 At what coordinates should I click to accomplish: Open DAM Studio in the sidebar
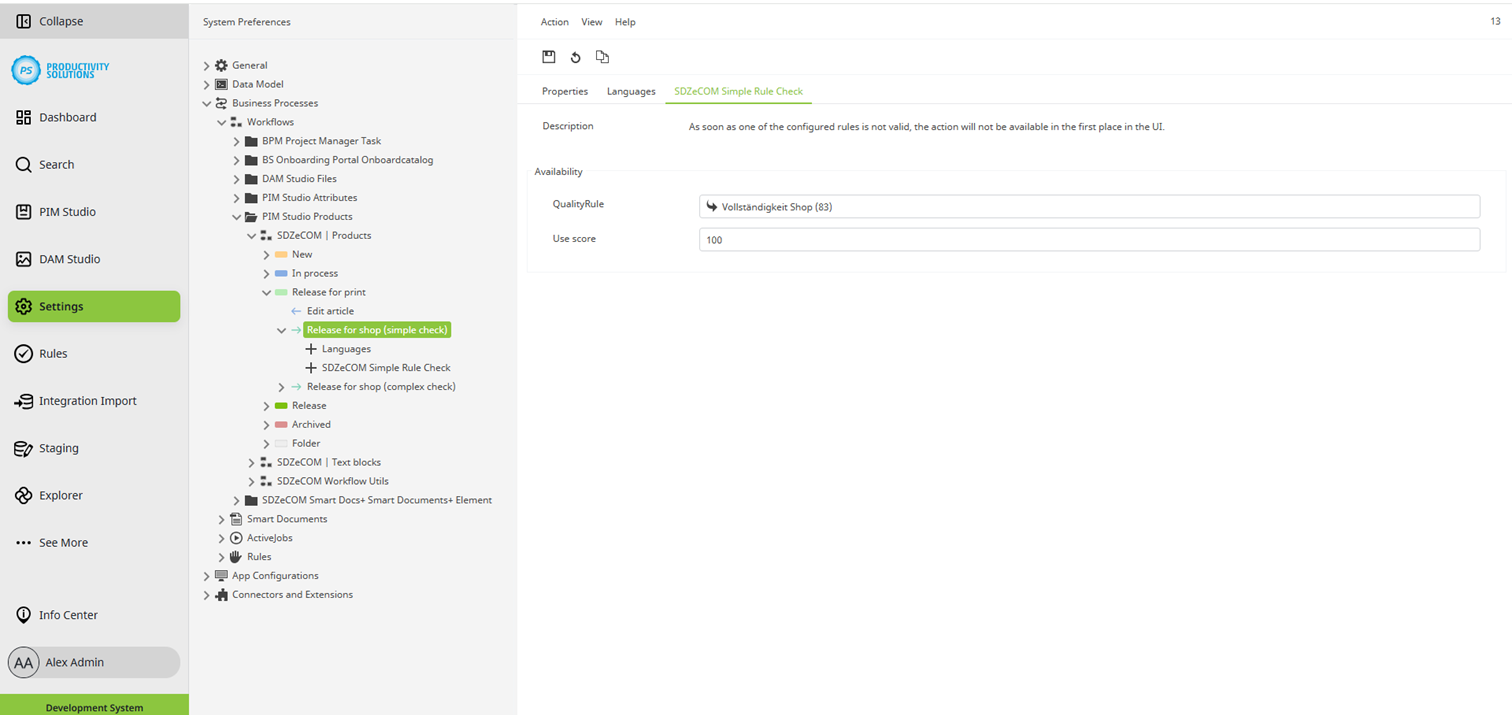point(69,259)
